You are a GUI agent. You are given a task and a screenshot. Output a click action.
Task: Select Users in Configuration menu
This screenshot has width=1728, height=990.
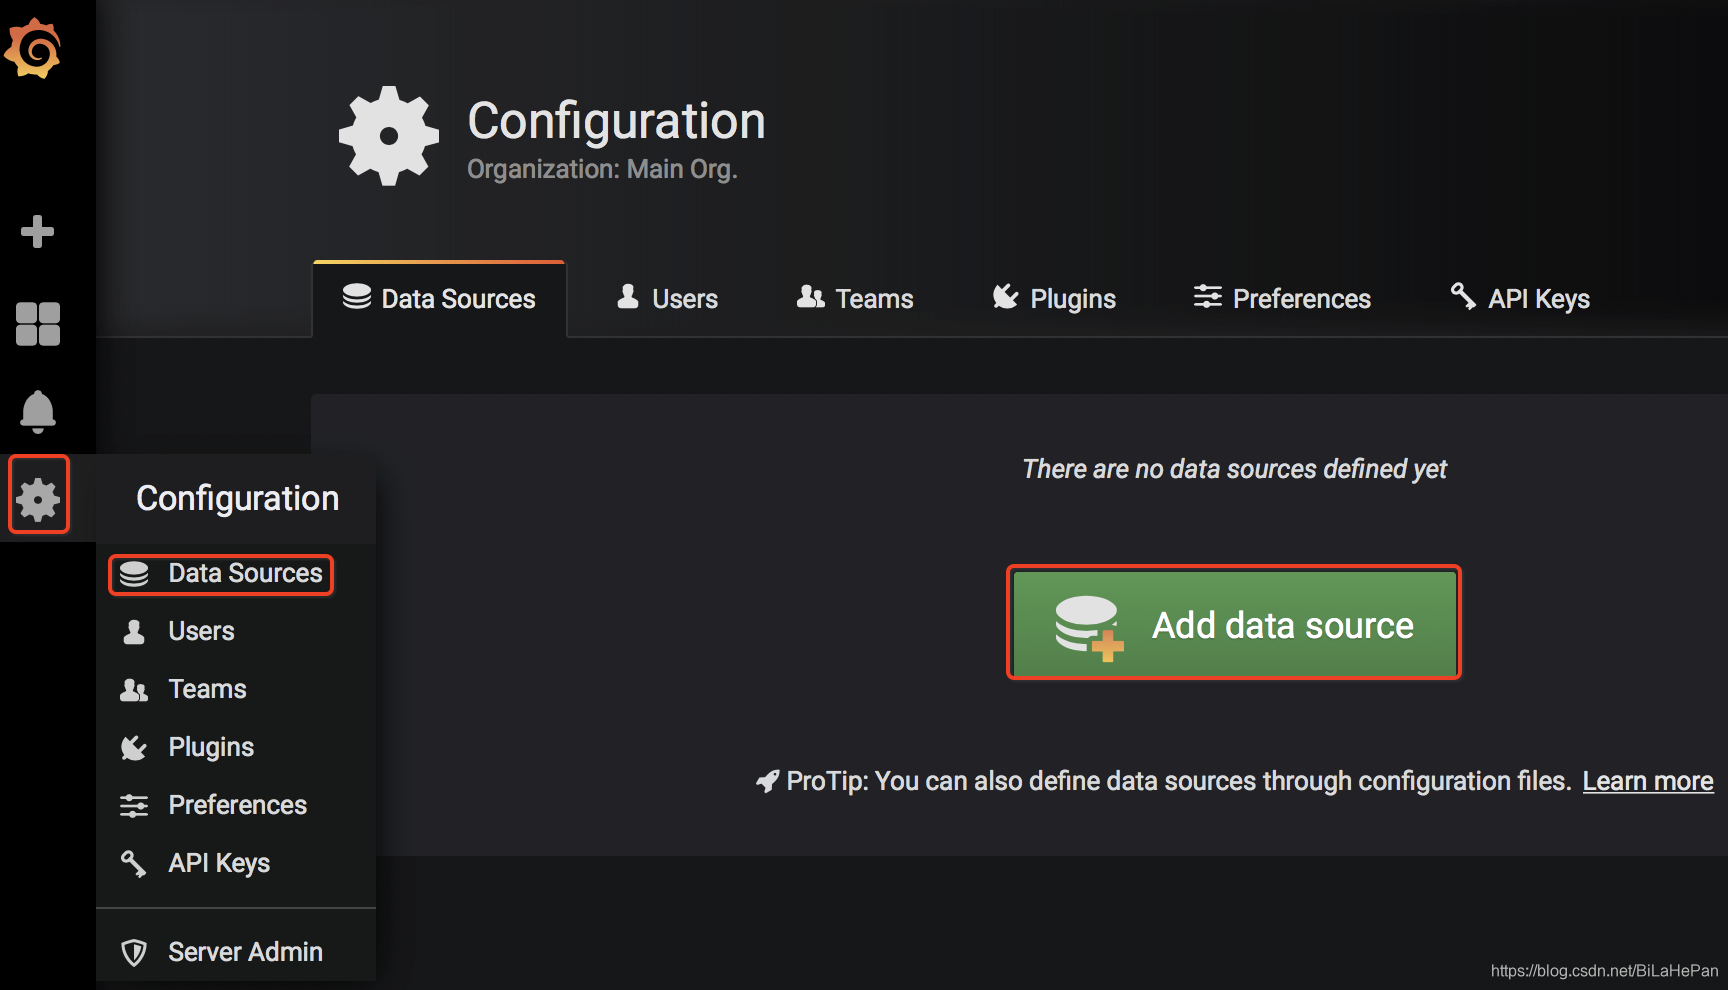pyautogui.click(x=177, y=631)
